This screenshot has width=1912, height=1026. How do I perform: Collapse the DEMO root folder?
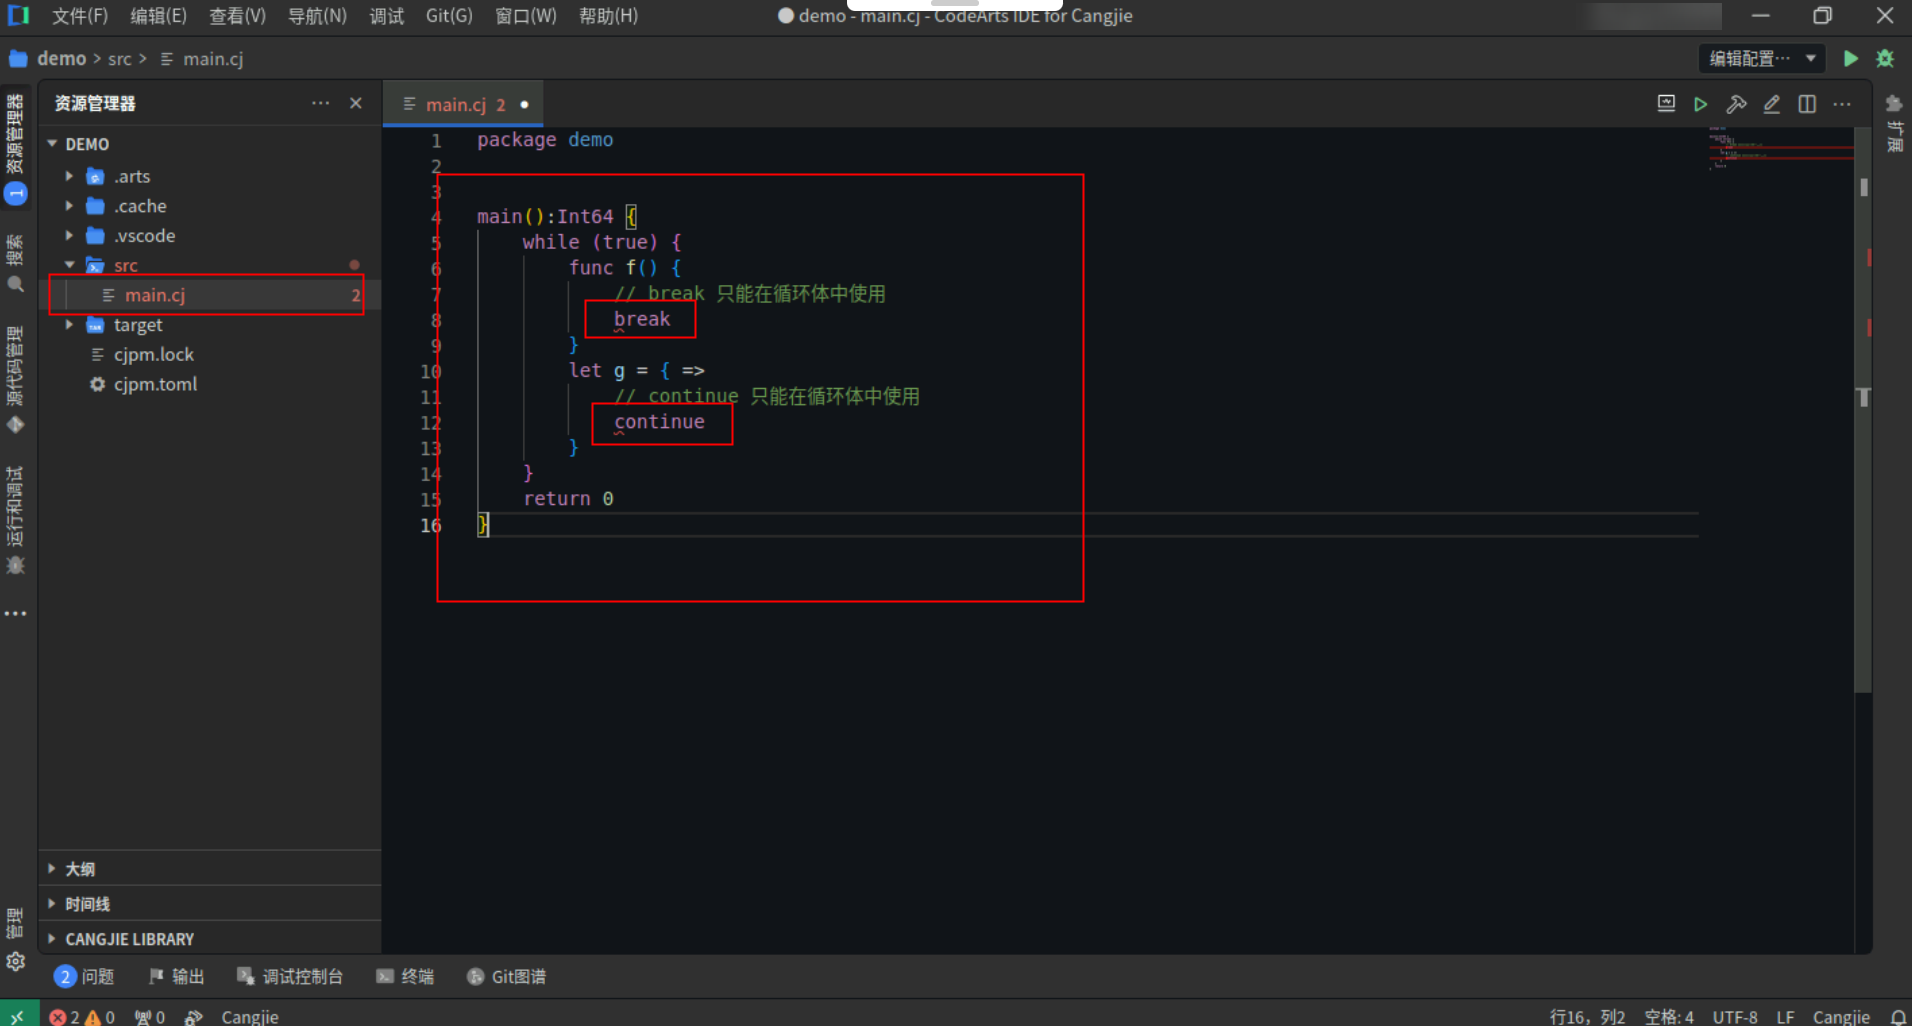(52, 144)
